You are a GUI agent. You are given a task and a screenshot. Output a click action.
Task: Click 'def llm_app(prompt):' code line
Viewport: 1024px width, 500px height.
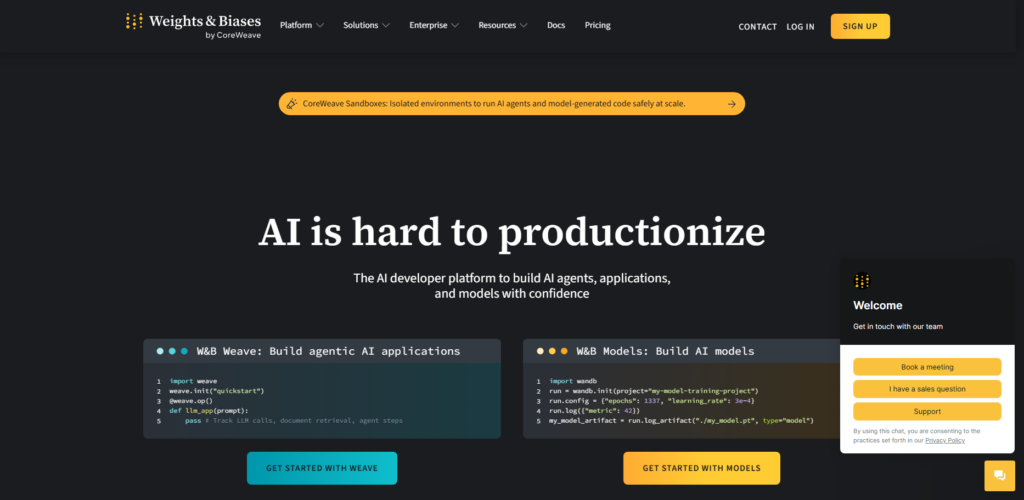pyautogui.click(x=208, y=411)
